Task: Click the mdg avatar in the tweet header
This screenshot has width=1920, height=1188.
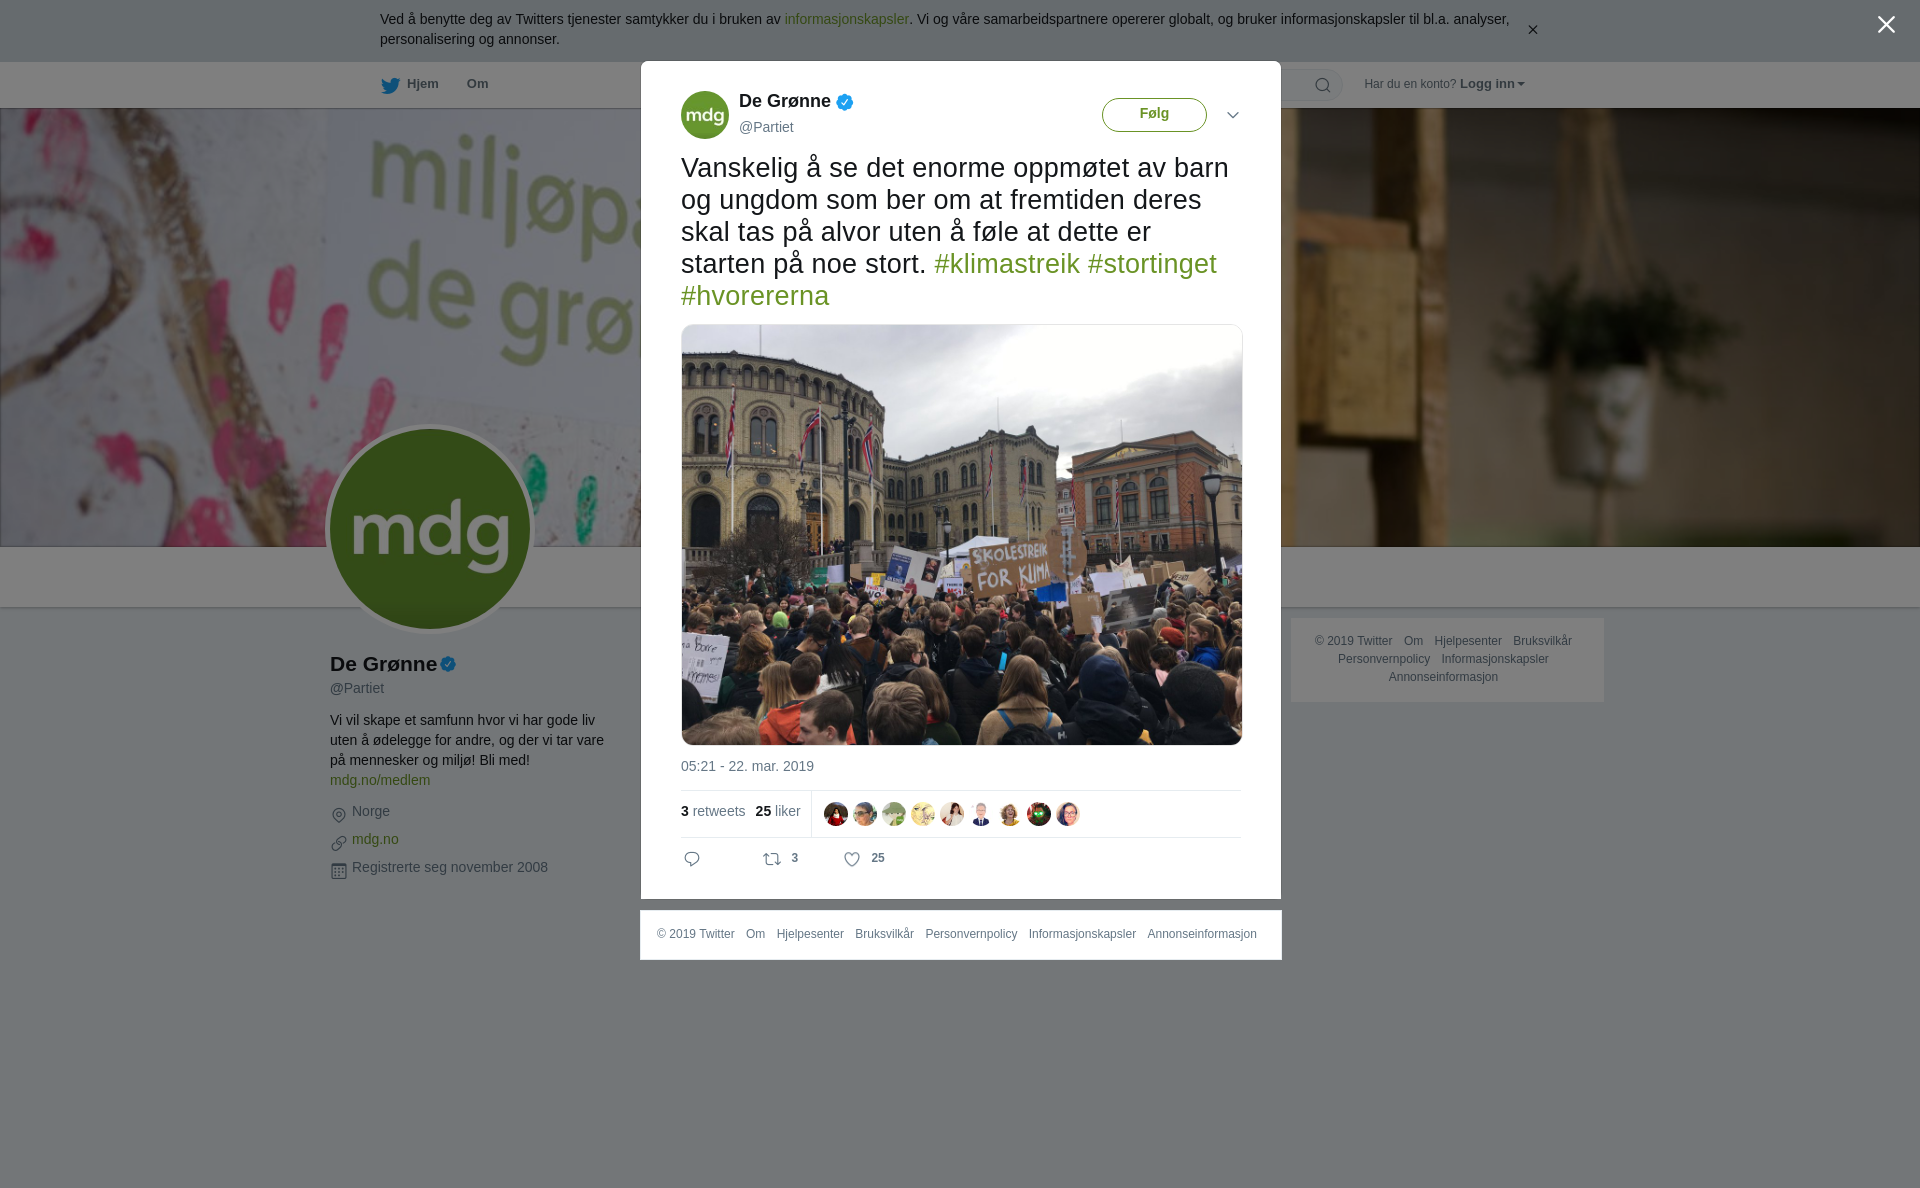Action: [x=705, y=115]
